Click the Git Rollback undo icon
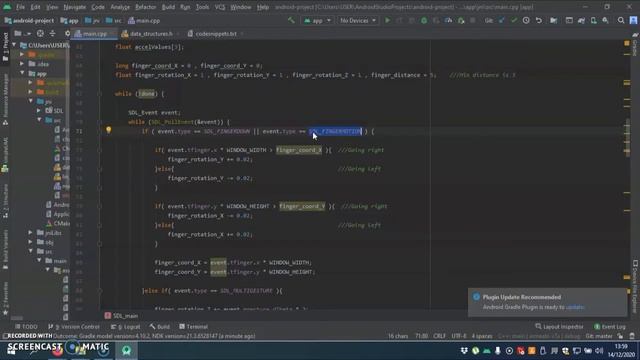This screenshot has height=360, width=640. 539,20
